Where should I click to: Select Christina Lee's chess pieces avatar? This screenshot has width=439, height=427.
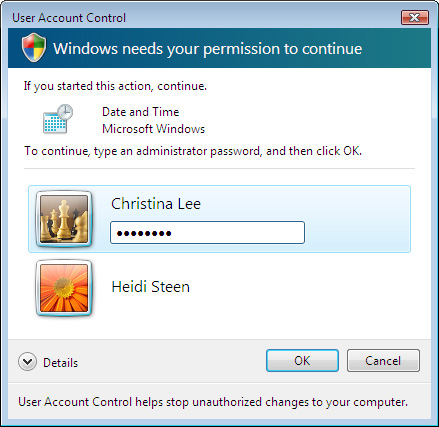pos(64,219)
